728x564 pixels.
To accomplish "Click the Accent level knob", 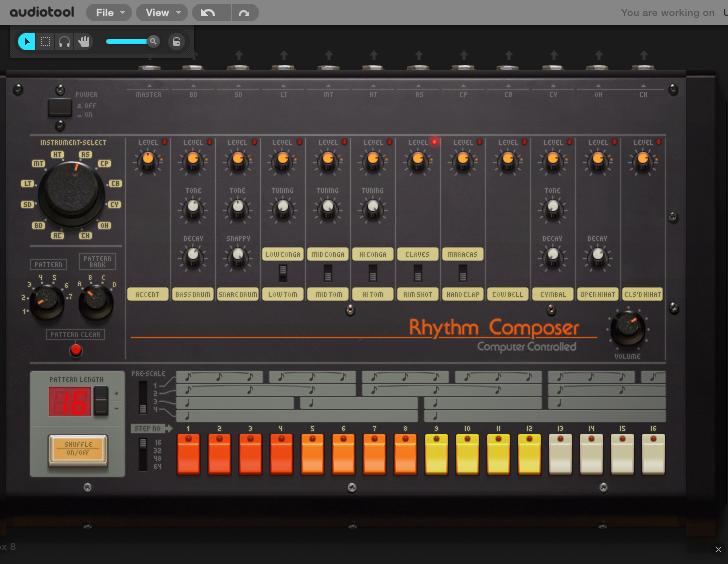I will coord(148,161).
